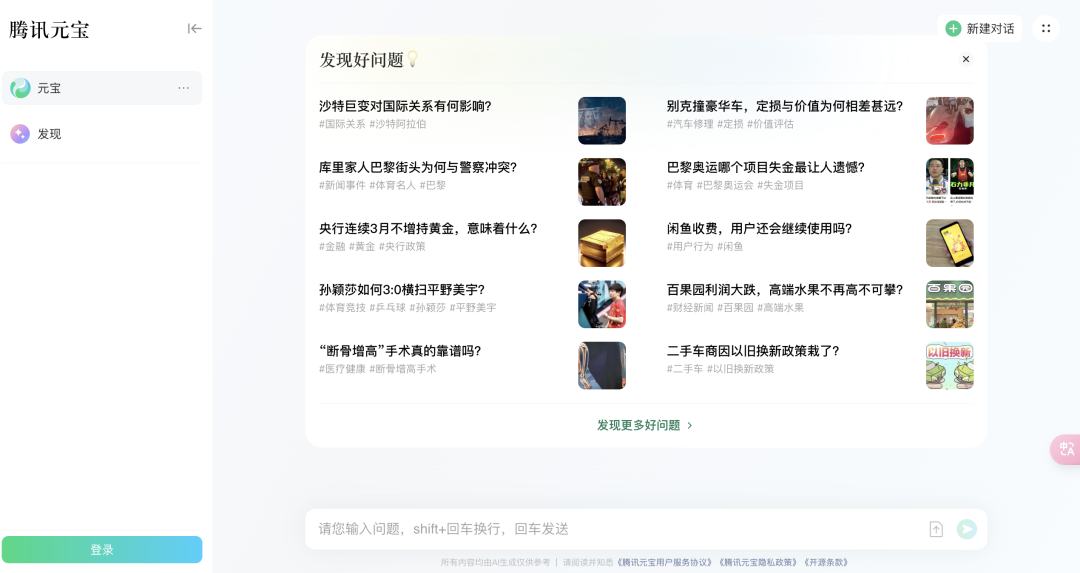Click the red car thumbnail for 别克

point(950,121)
